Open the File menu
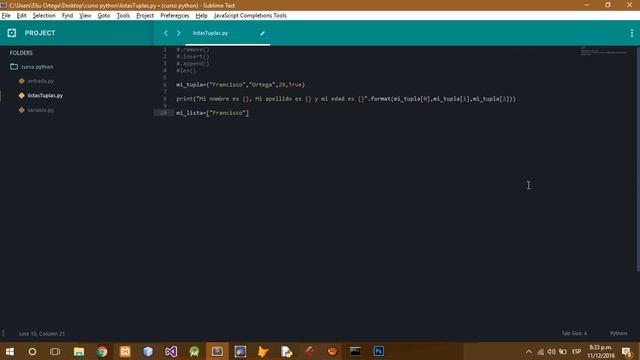 [x=6, y=16]
